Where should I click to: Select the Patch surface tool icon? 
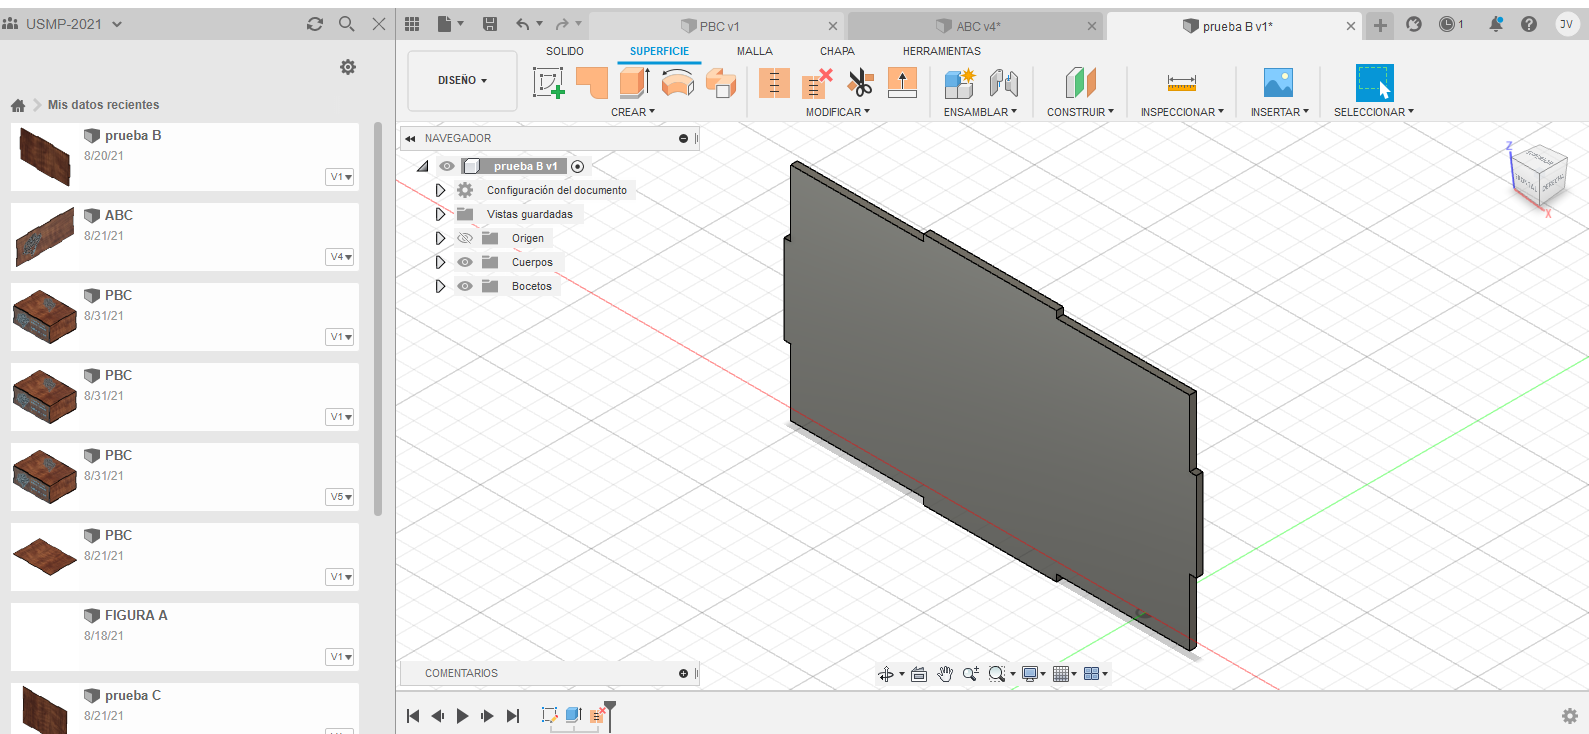[x=592, y=82]
